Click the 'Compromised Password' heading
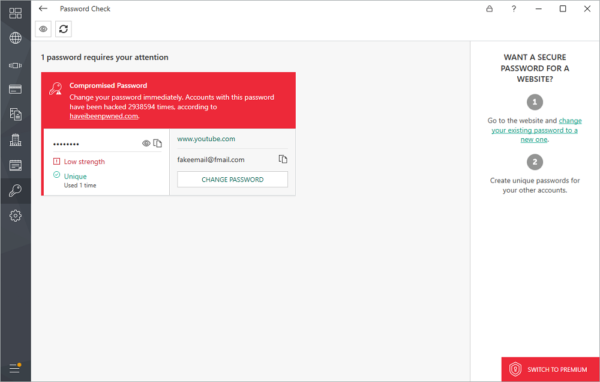 pos(108,85)
